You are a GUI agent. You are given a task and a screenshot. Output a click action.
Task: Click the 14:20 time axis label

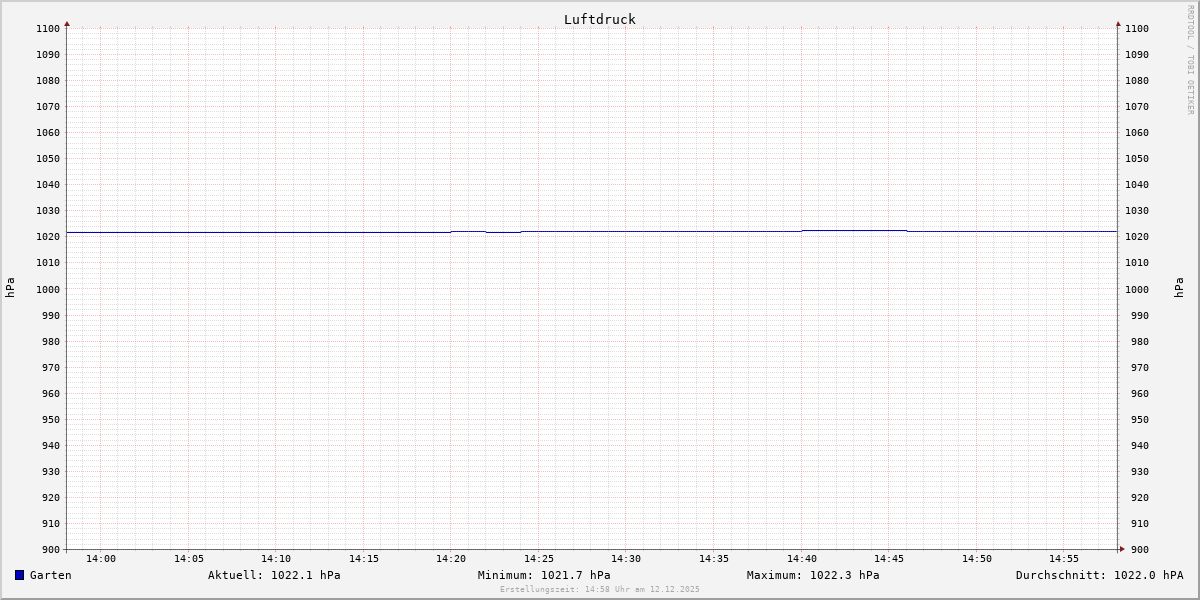pos(451,559)
